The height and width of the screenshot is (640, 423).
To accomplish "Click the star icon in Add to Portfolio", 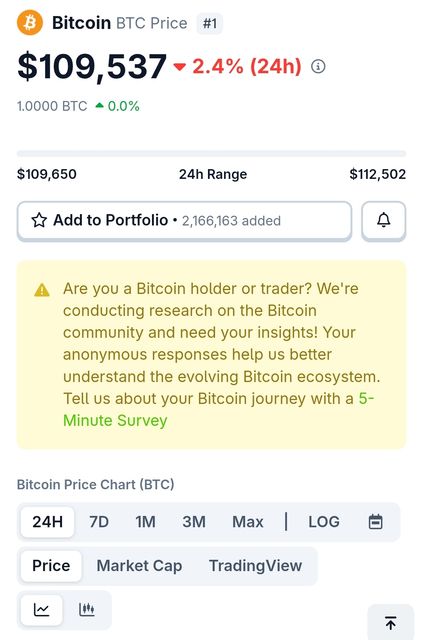I will pos(39,220).
